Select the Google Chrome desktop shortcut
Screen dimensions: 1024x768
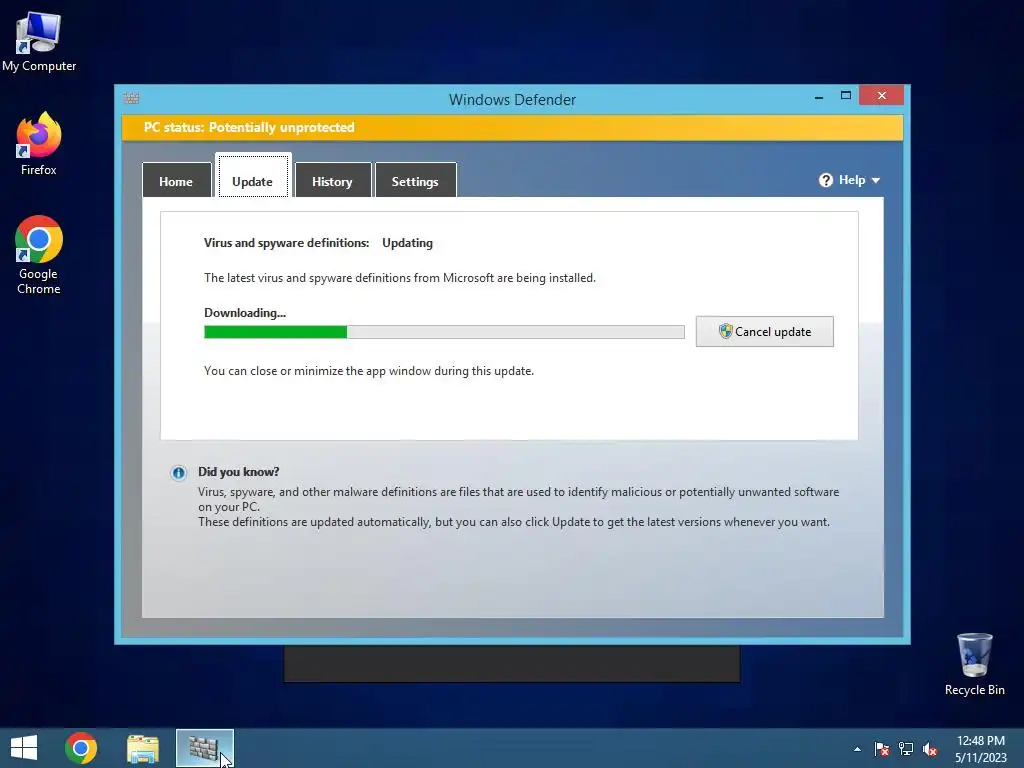(x=39, y=255)
